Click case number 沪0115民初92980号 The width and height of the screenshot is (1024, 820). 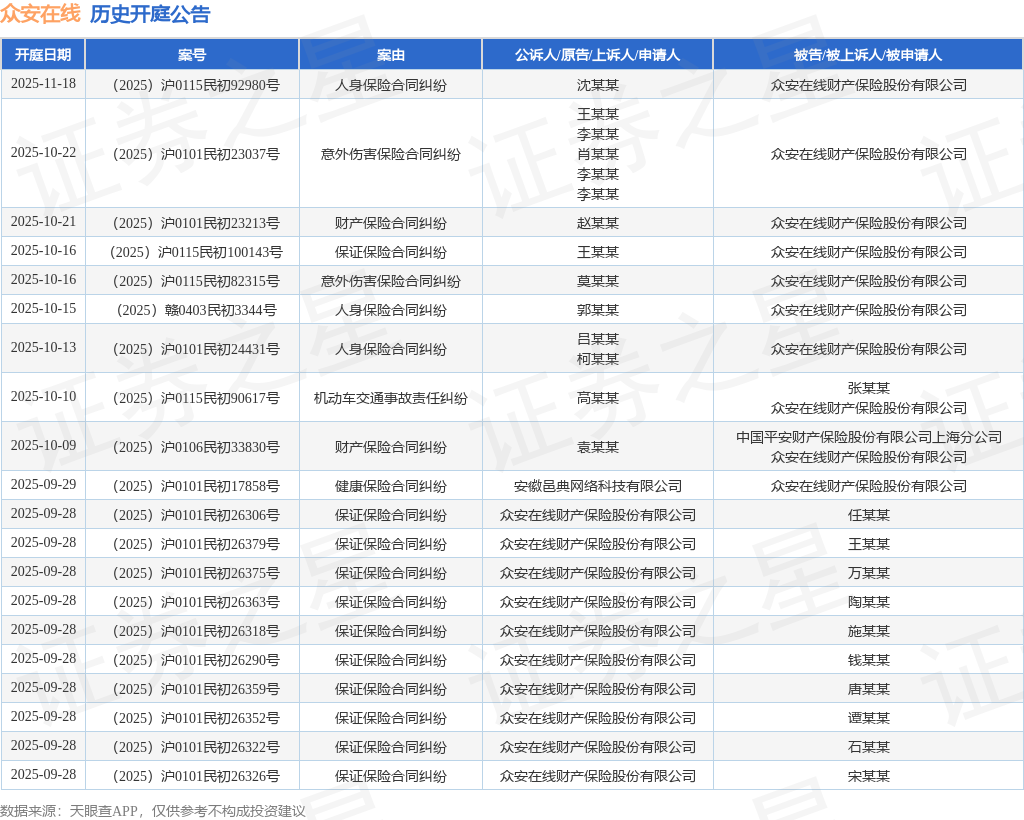(196, 85)
